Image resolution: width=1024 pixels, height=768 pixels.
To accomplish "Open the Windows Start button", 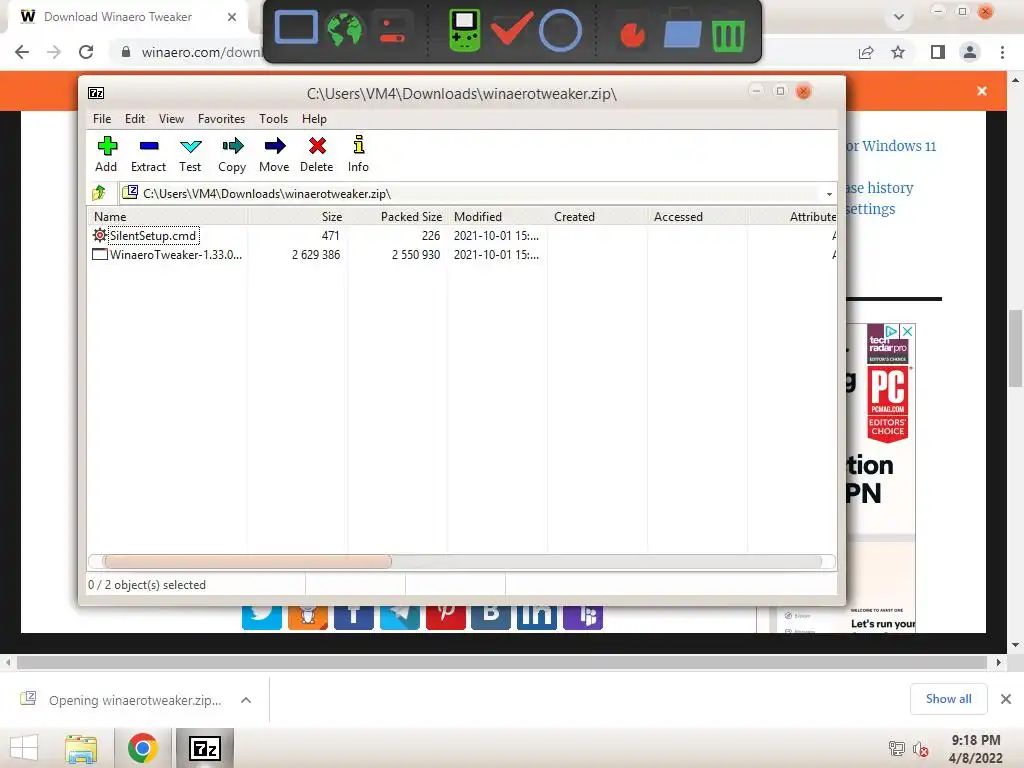I will coord(24,748).
